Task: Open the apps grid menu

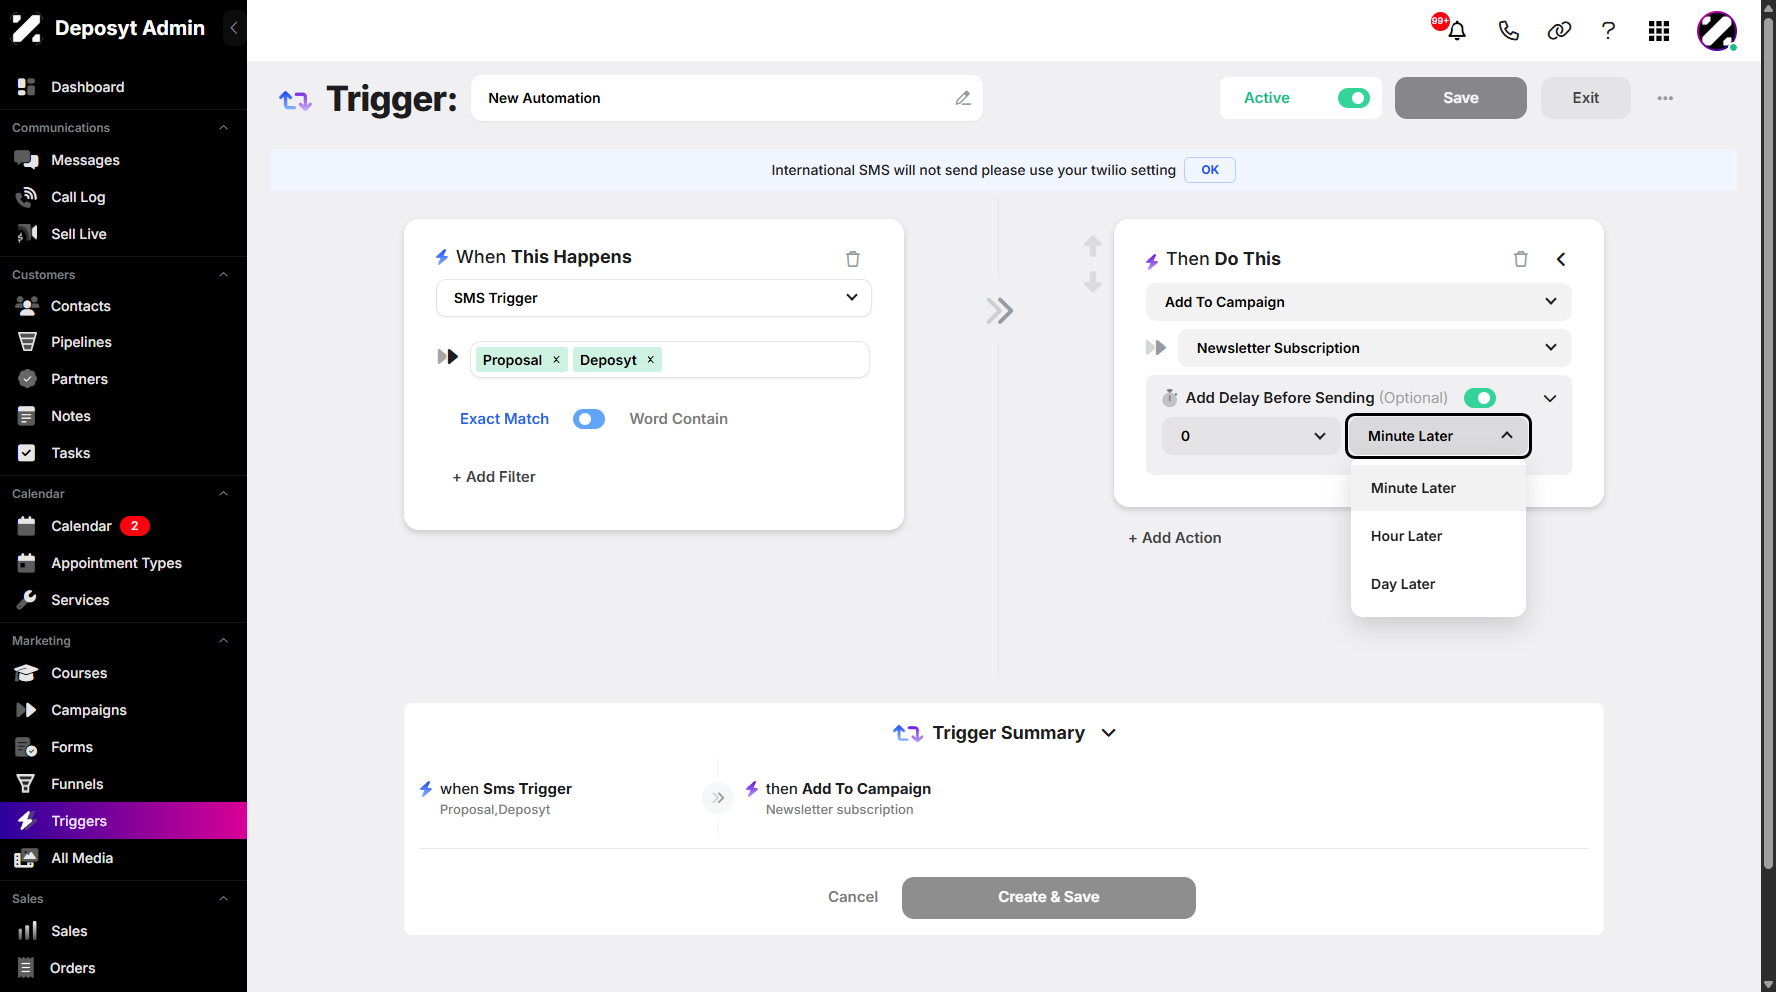Action: [1659, 31]
